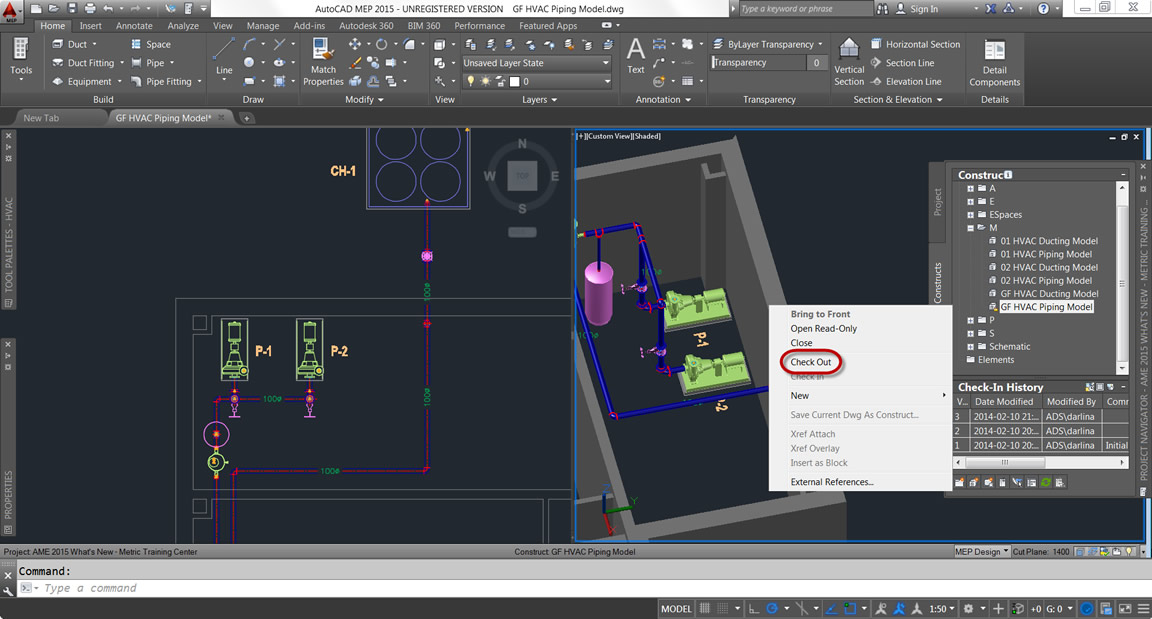Open the 1:50 annotation scale dropdown

click(941, 609)
